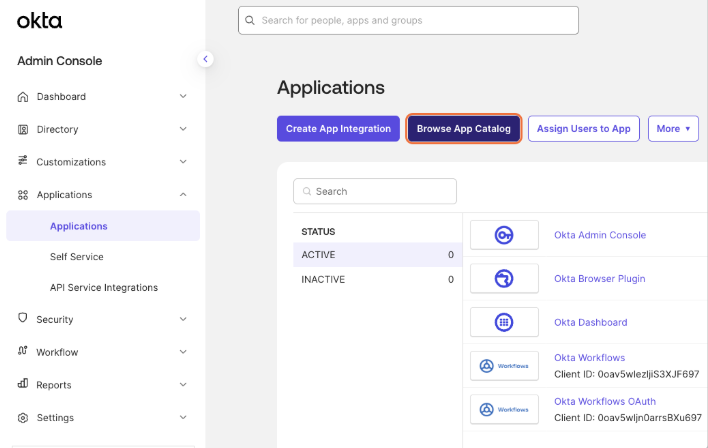Click the Applications page title
Image resolution: width=708 pixels, height=448 pixels.
pos(331,88)
